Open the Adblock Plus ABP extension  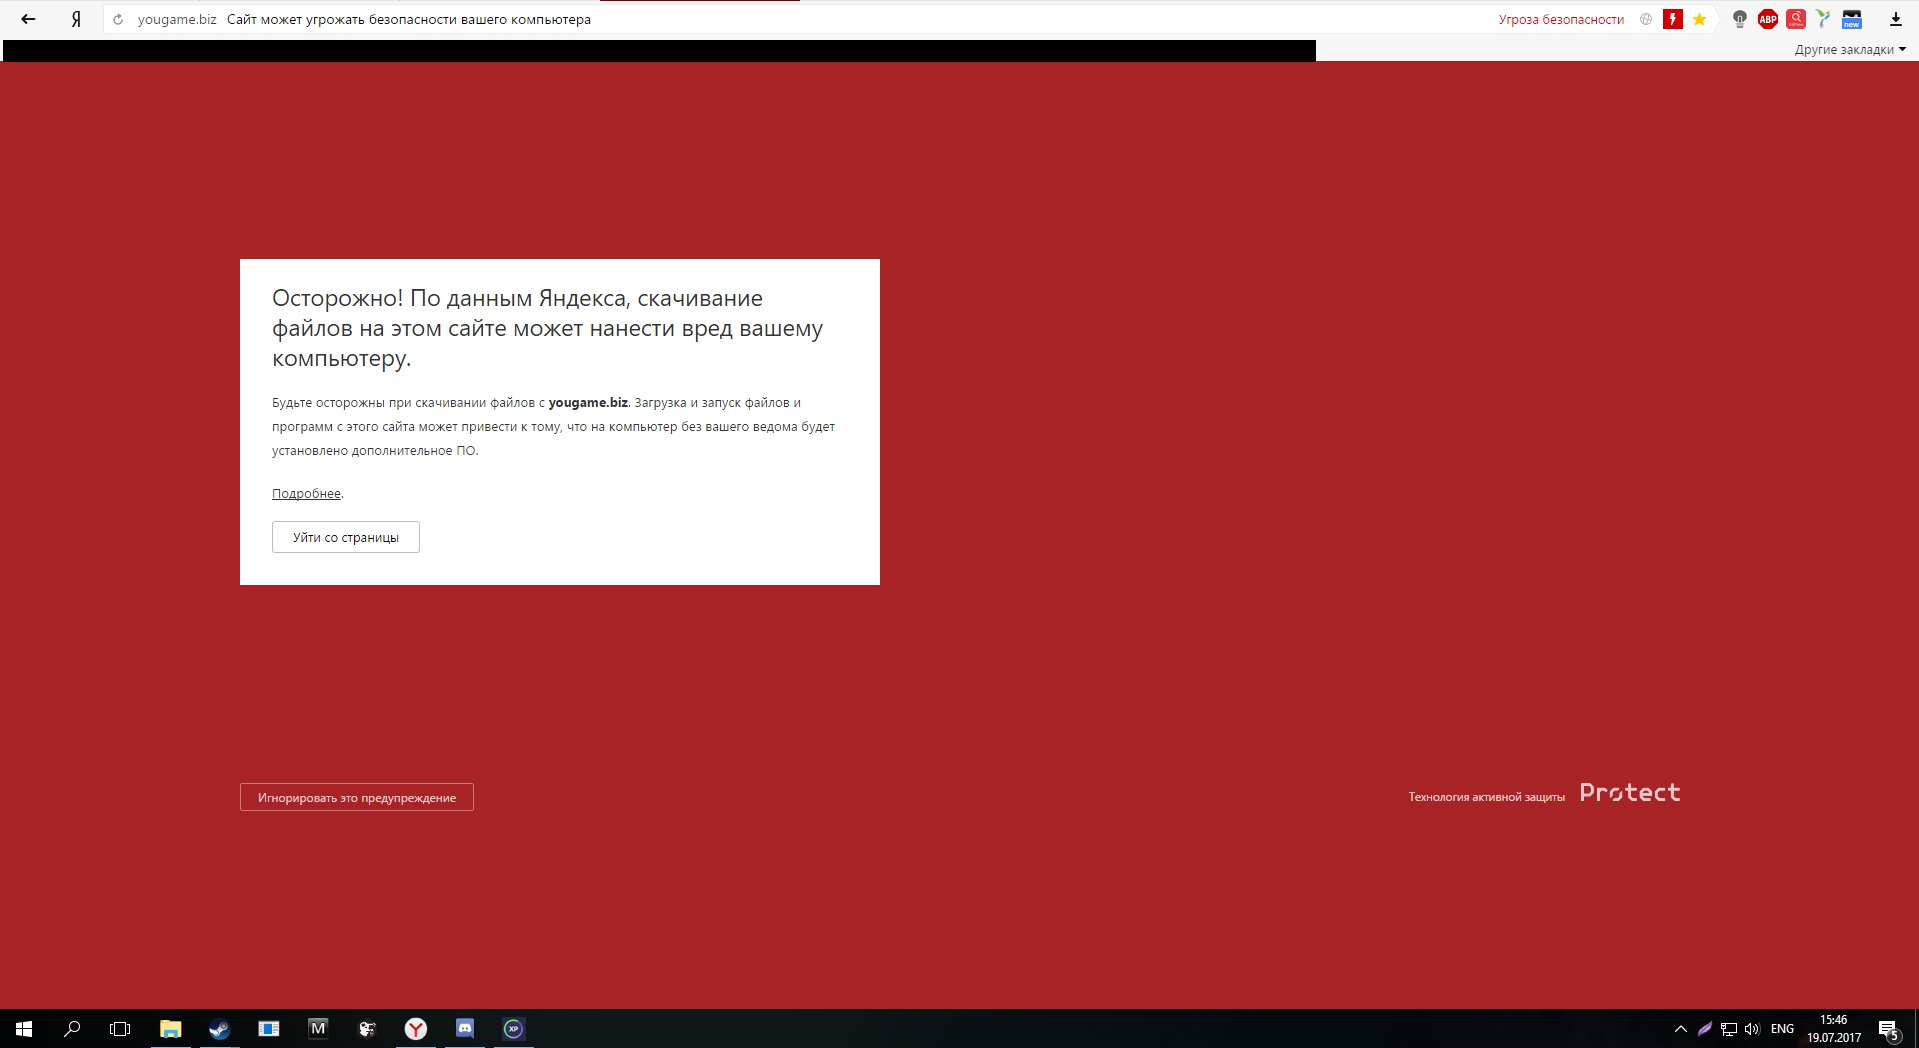point(1768,19)
